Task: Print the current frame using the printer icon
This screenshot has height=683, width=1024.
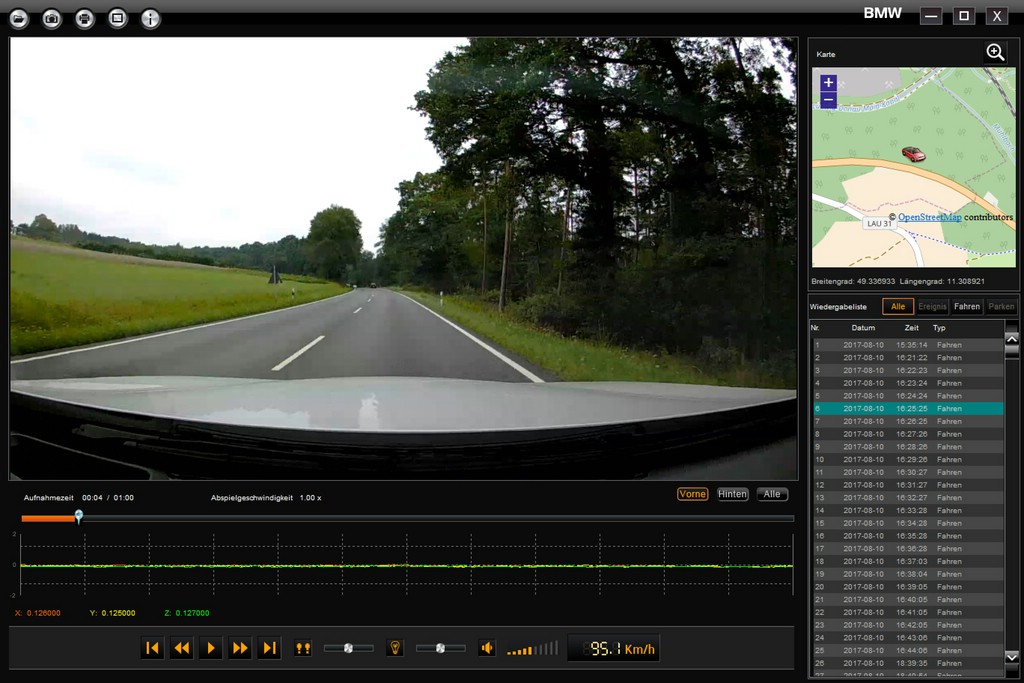Action: 85,18
